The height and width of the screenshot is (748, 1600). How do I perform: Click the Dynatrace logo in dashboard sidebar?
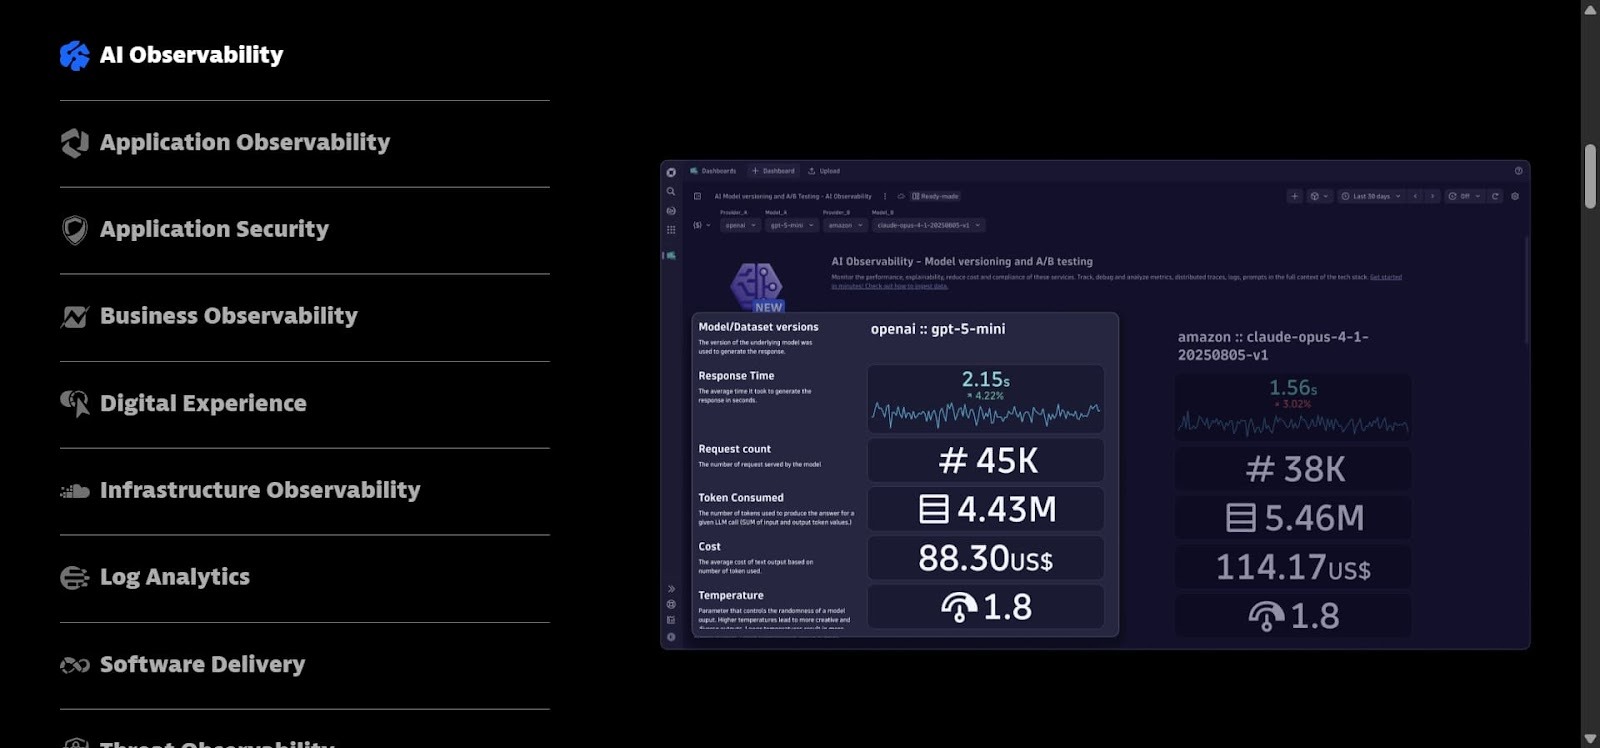coord(671,172)
